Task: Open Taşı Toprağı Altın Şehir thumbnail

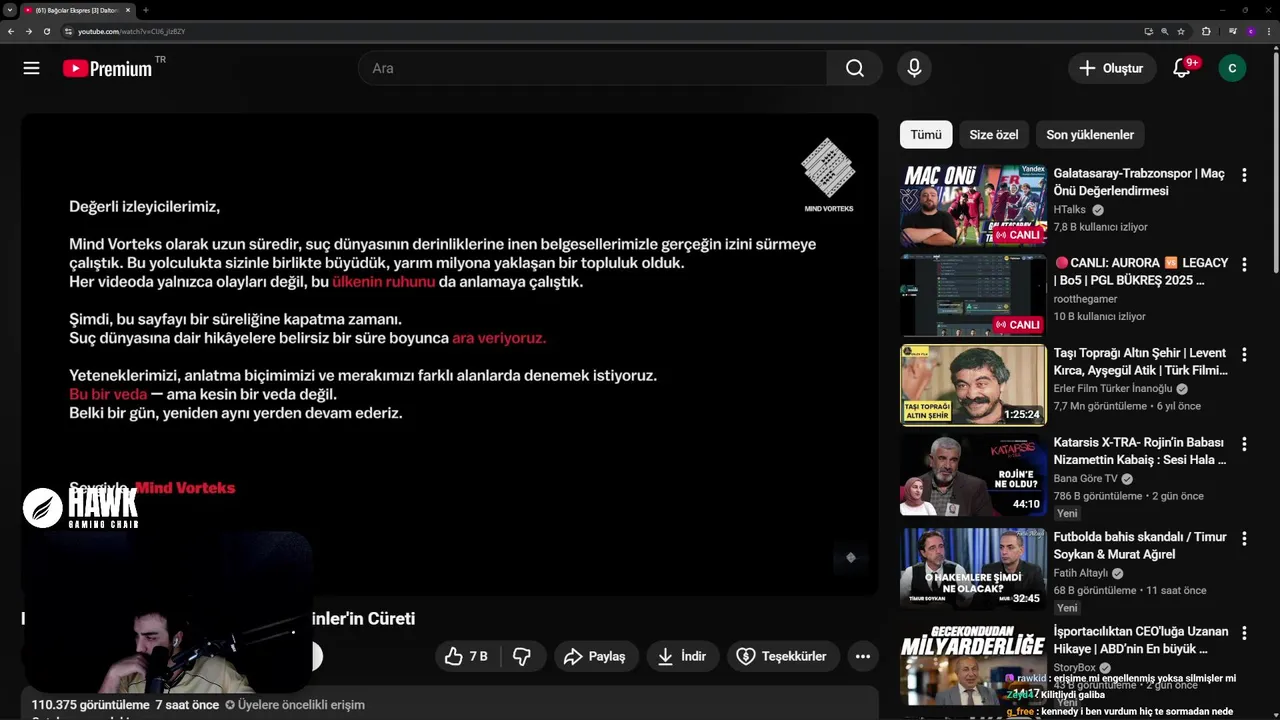Action: [973, 385]
